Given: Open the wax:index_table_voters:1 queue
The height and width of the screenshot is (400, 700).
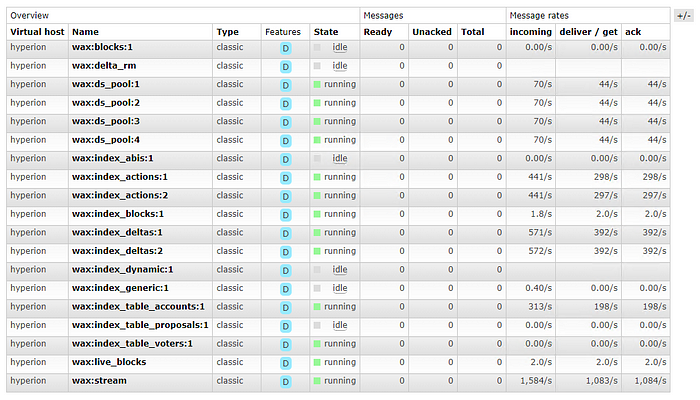Looking at the screenshot, I should pyautogui.click(x=132, y=344).
